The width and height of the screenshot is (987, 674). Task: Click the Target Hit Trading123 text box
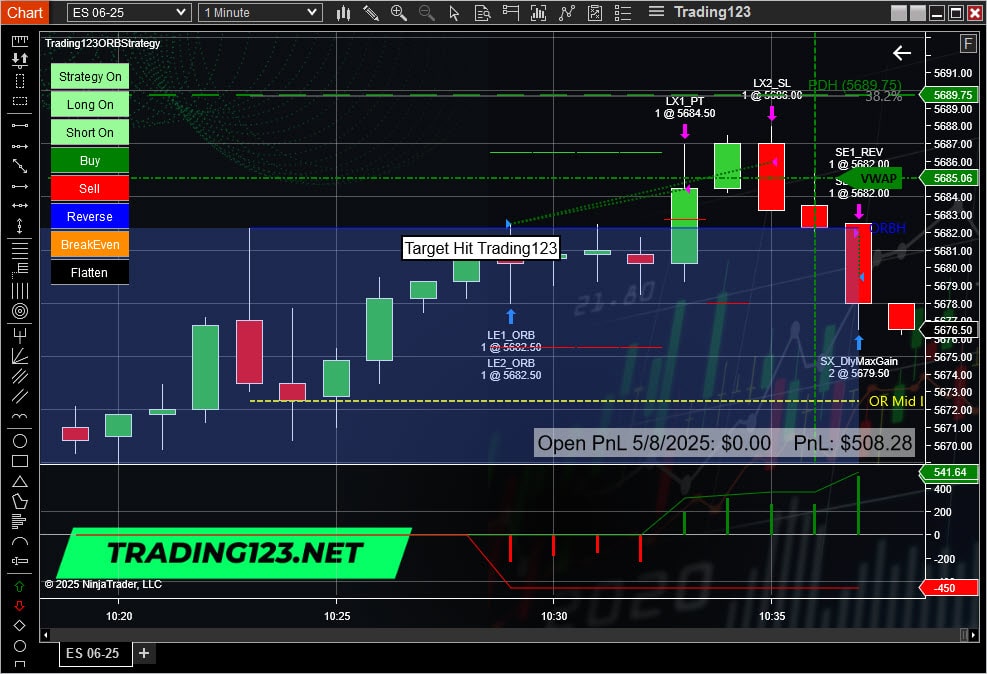pos(480,248)
